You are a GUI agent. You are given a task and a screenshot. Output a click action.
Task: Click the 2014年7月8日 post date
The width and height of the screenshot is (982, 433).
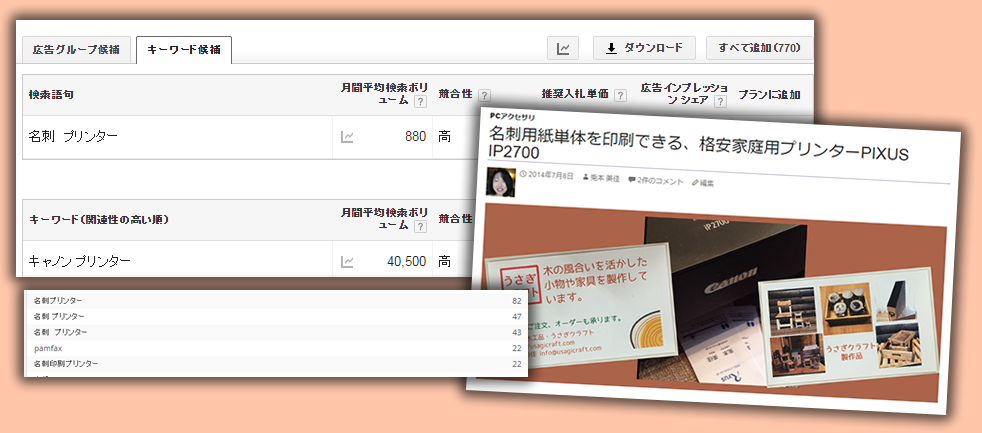(x=551, y=176)
